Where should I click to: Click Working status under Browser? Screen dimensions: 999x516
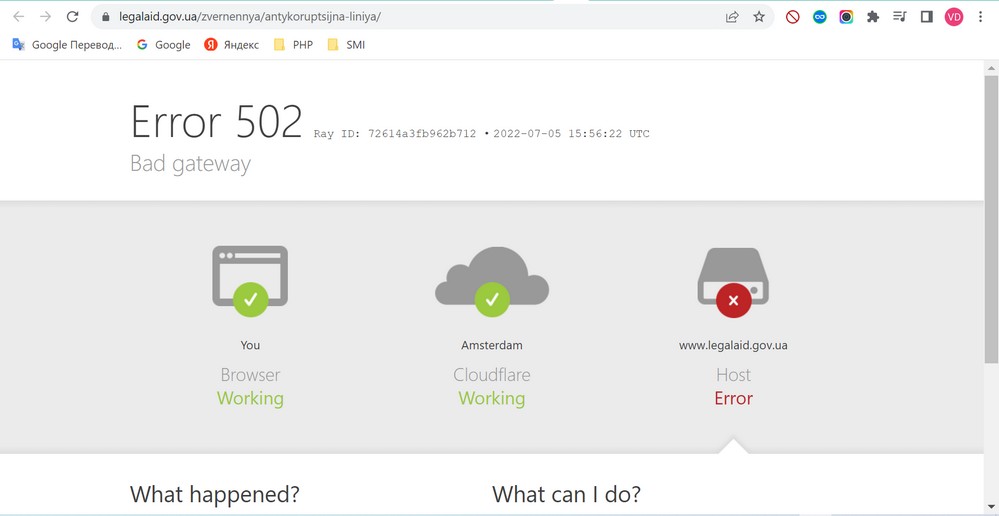[x=250, y=399]
